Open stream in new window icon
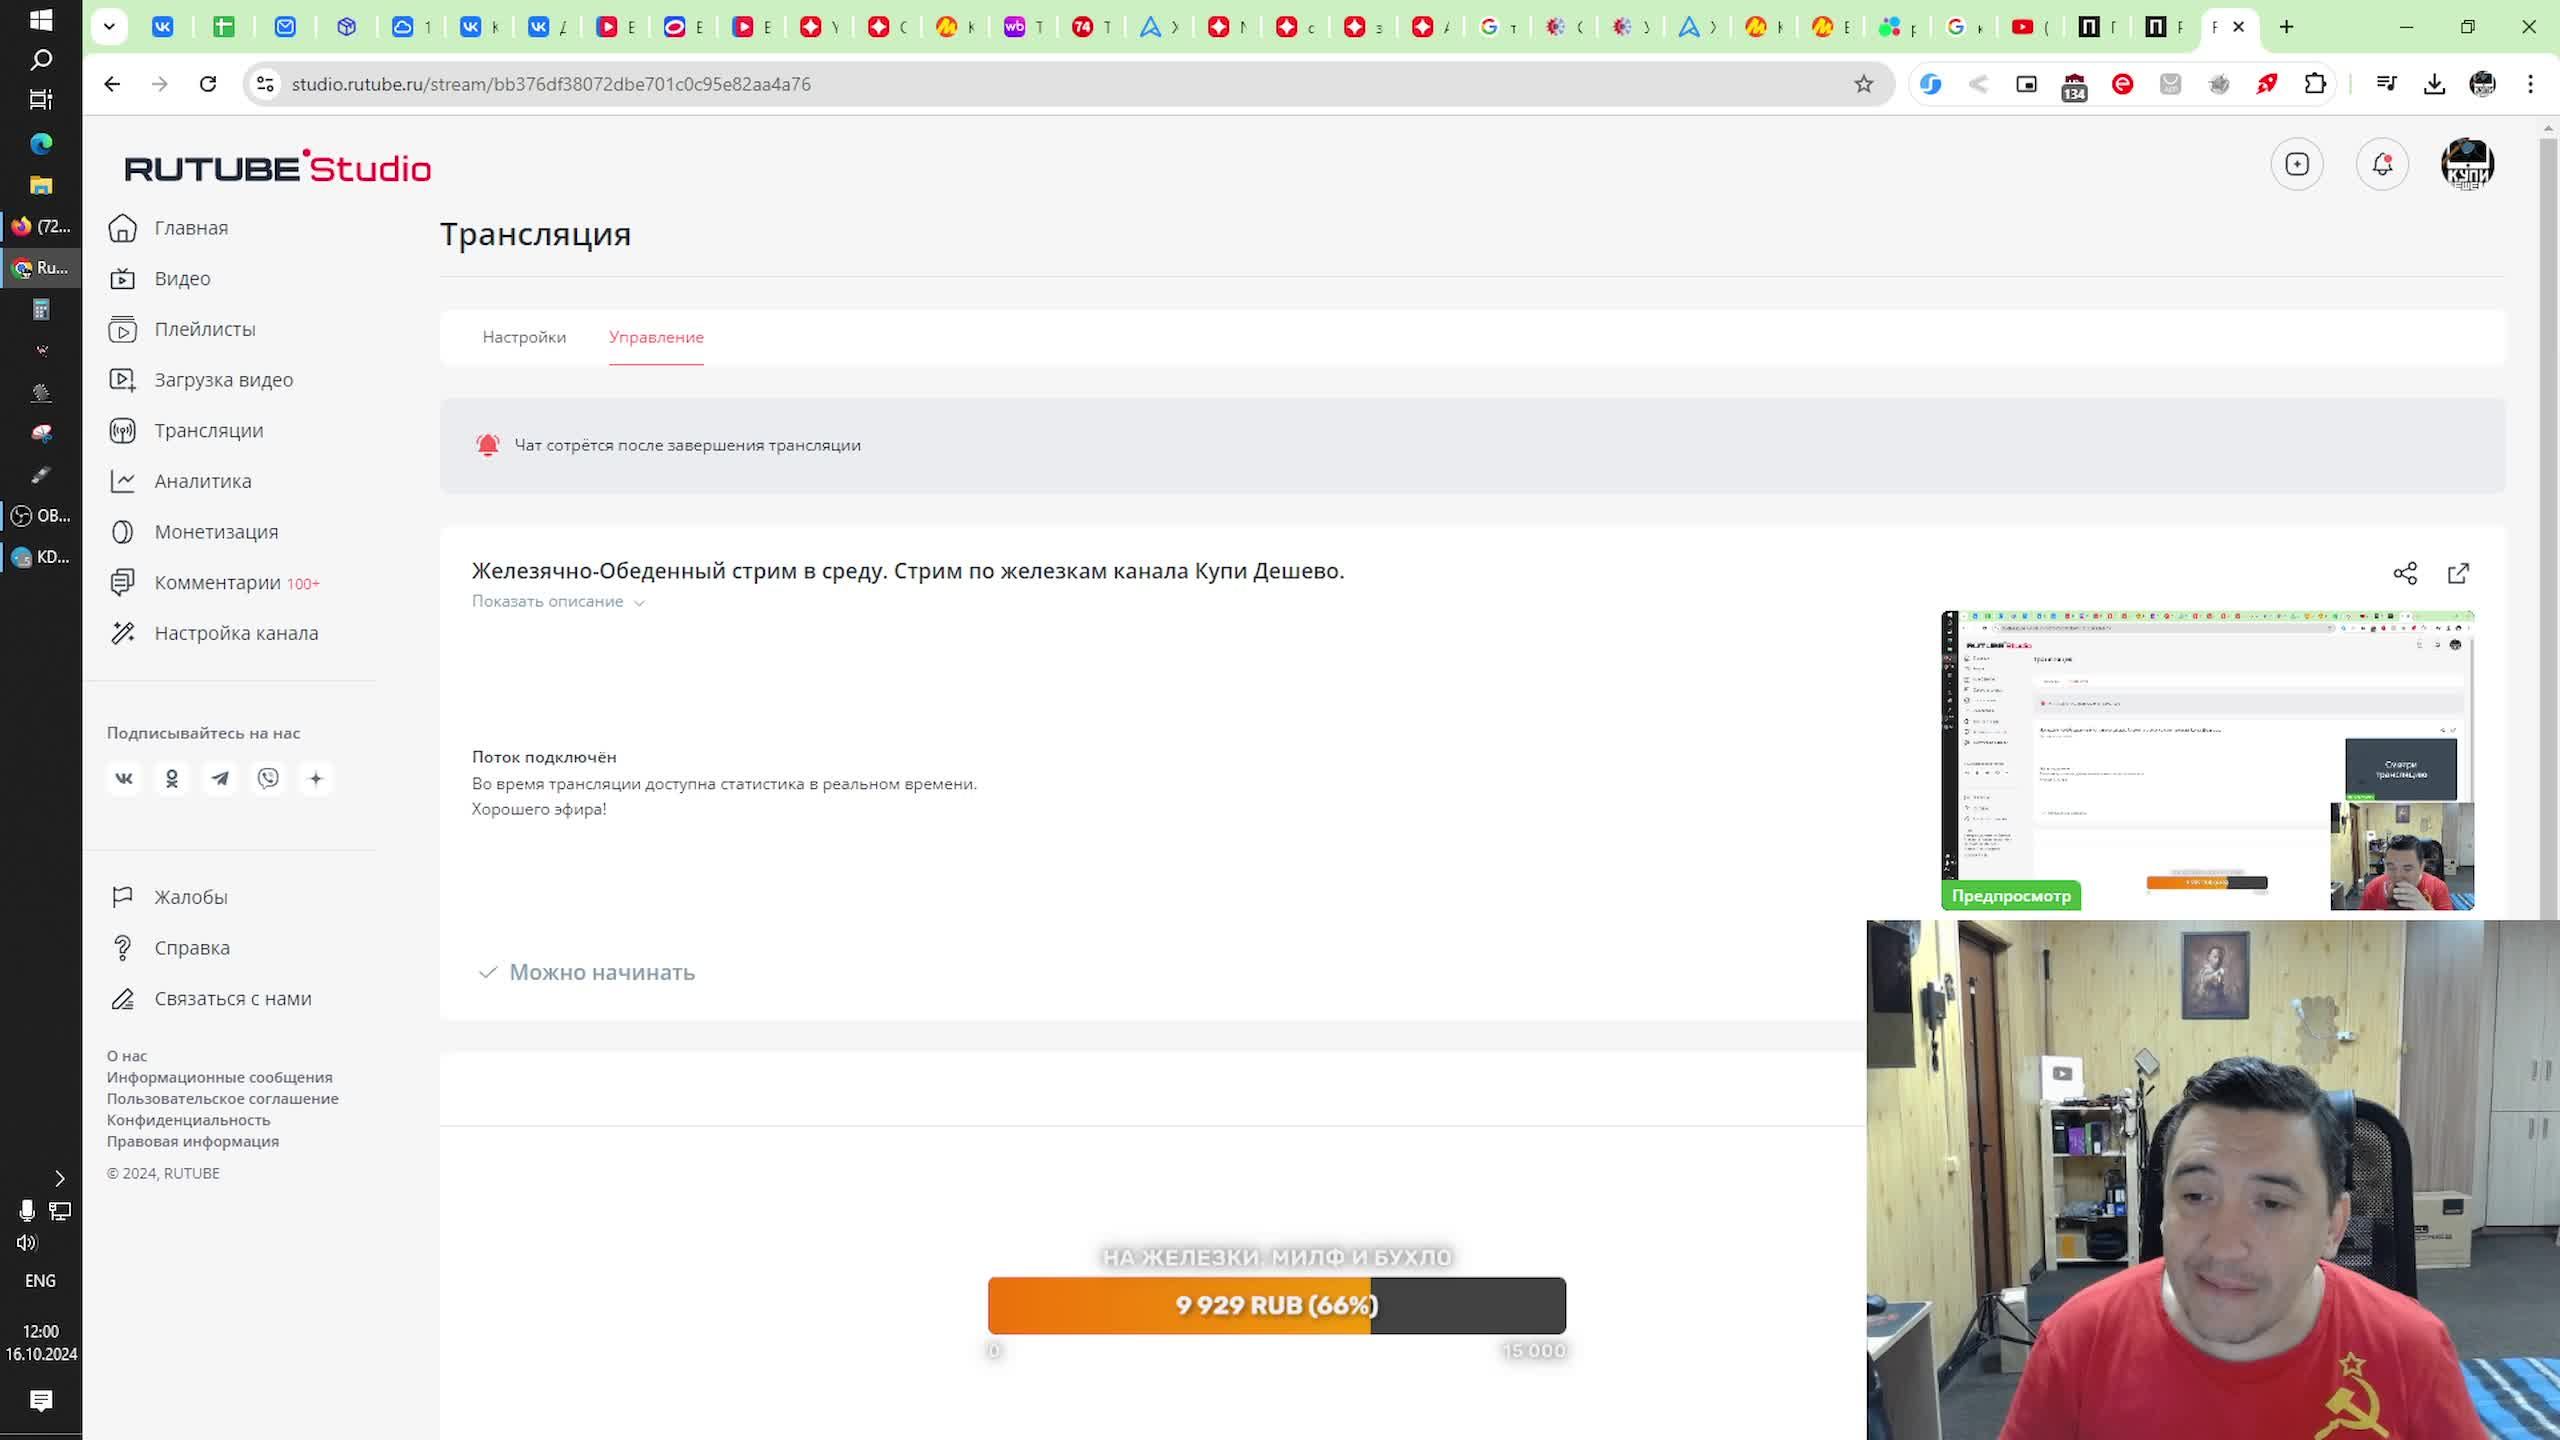This screenshot has height=1440, width=2560. (x=2458, y=573)
